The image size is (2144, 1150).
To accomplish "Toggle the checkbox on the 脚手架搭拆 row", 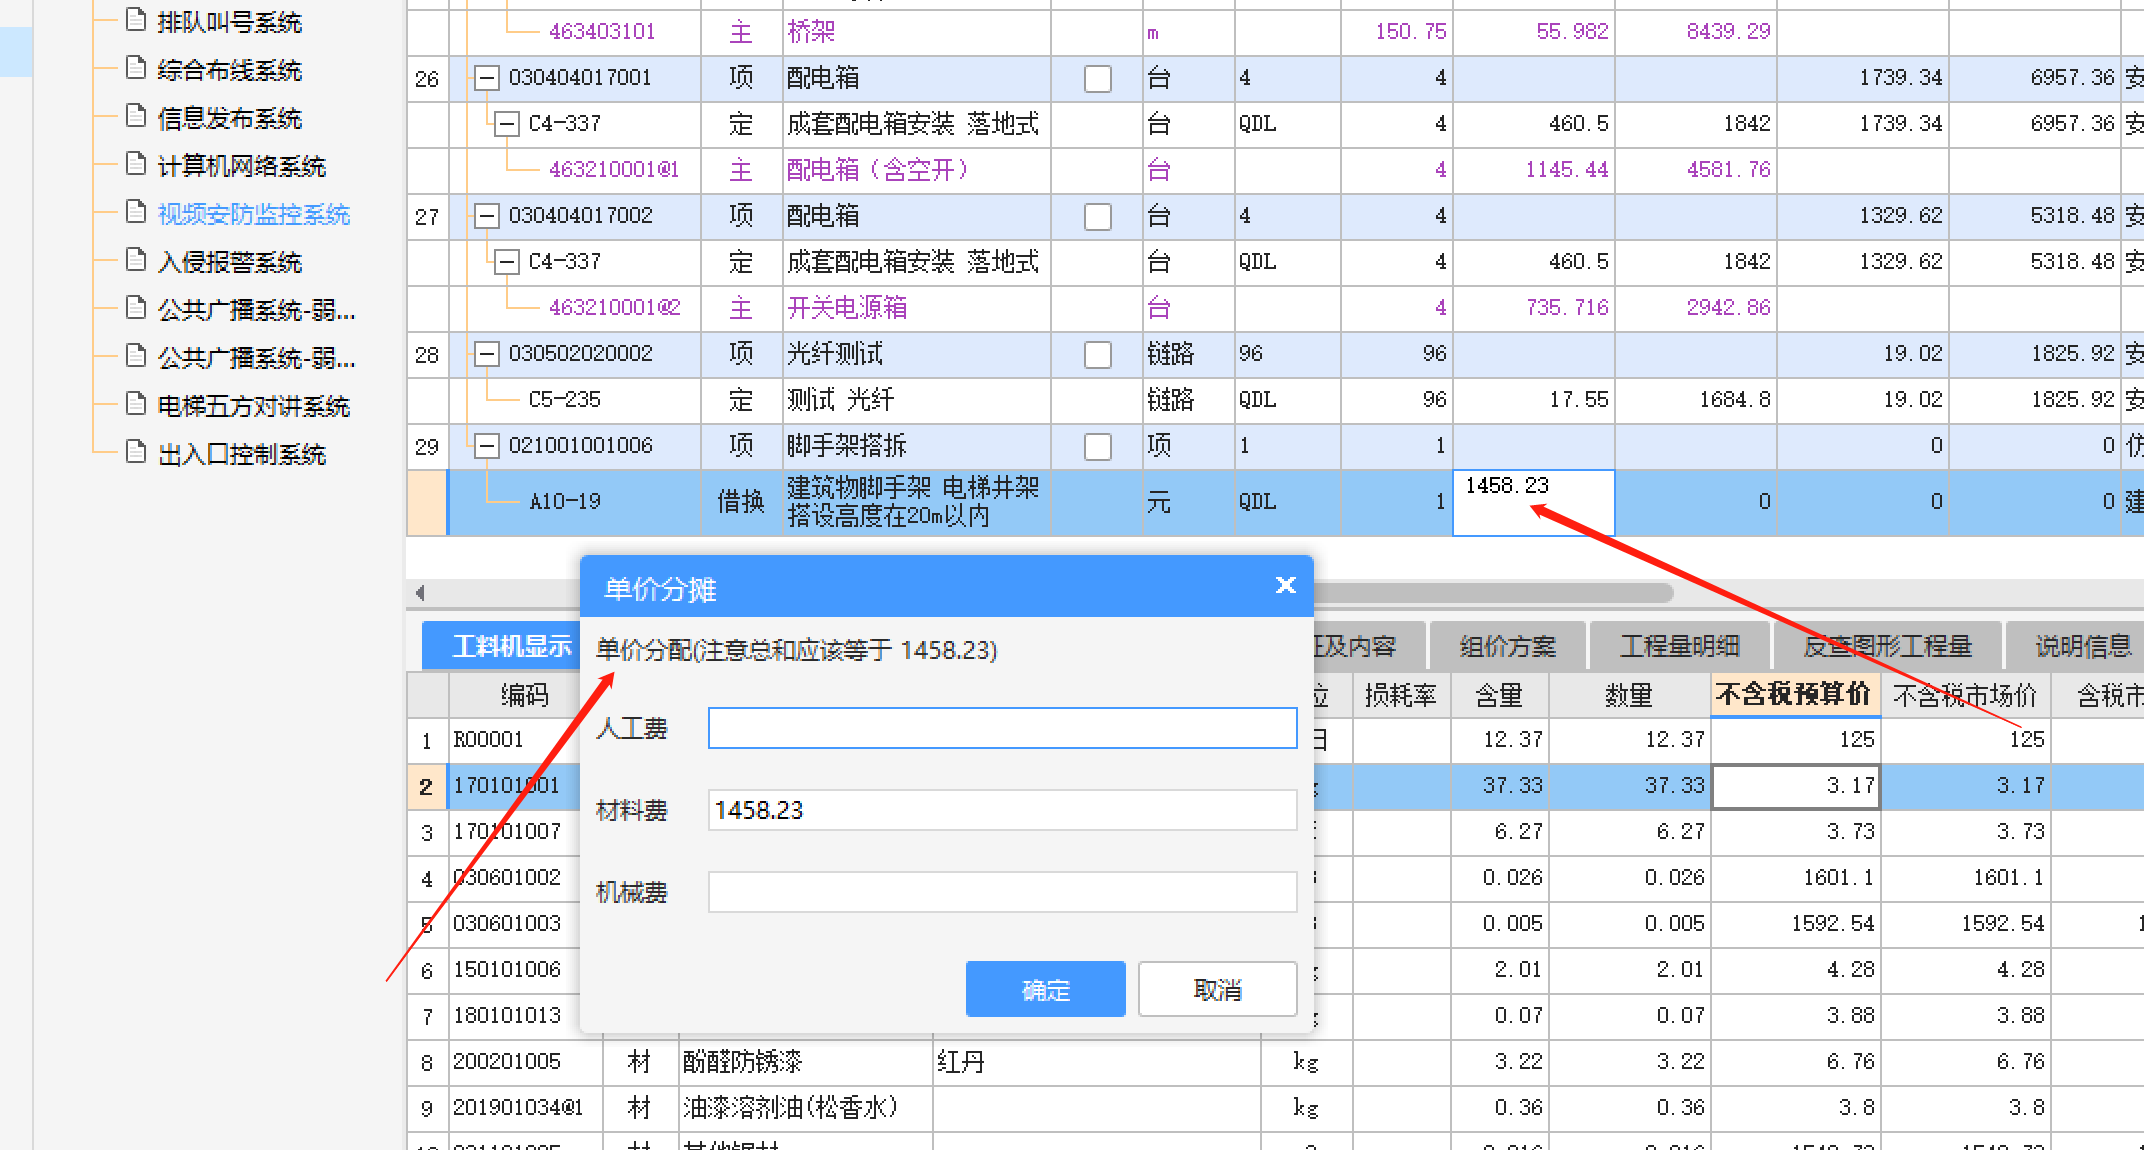I will coord(1097,446).
